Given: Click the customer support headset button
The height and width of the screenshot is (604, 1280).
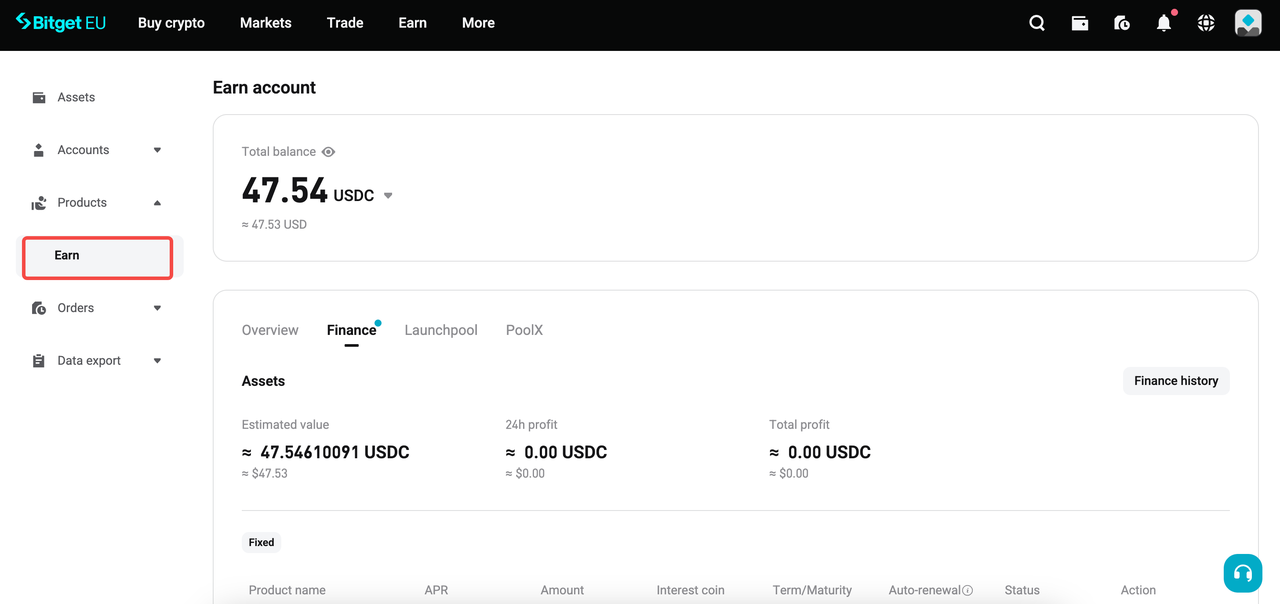Looking at the screenshot, I should click(1243, 573).
